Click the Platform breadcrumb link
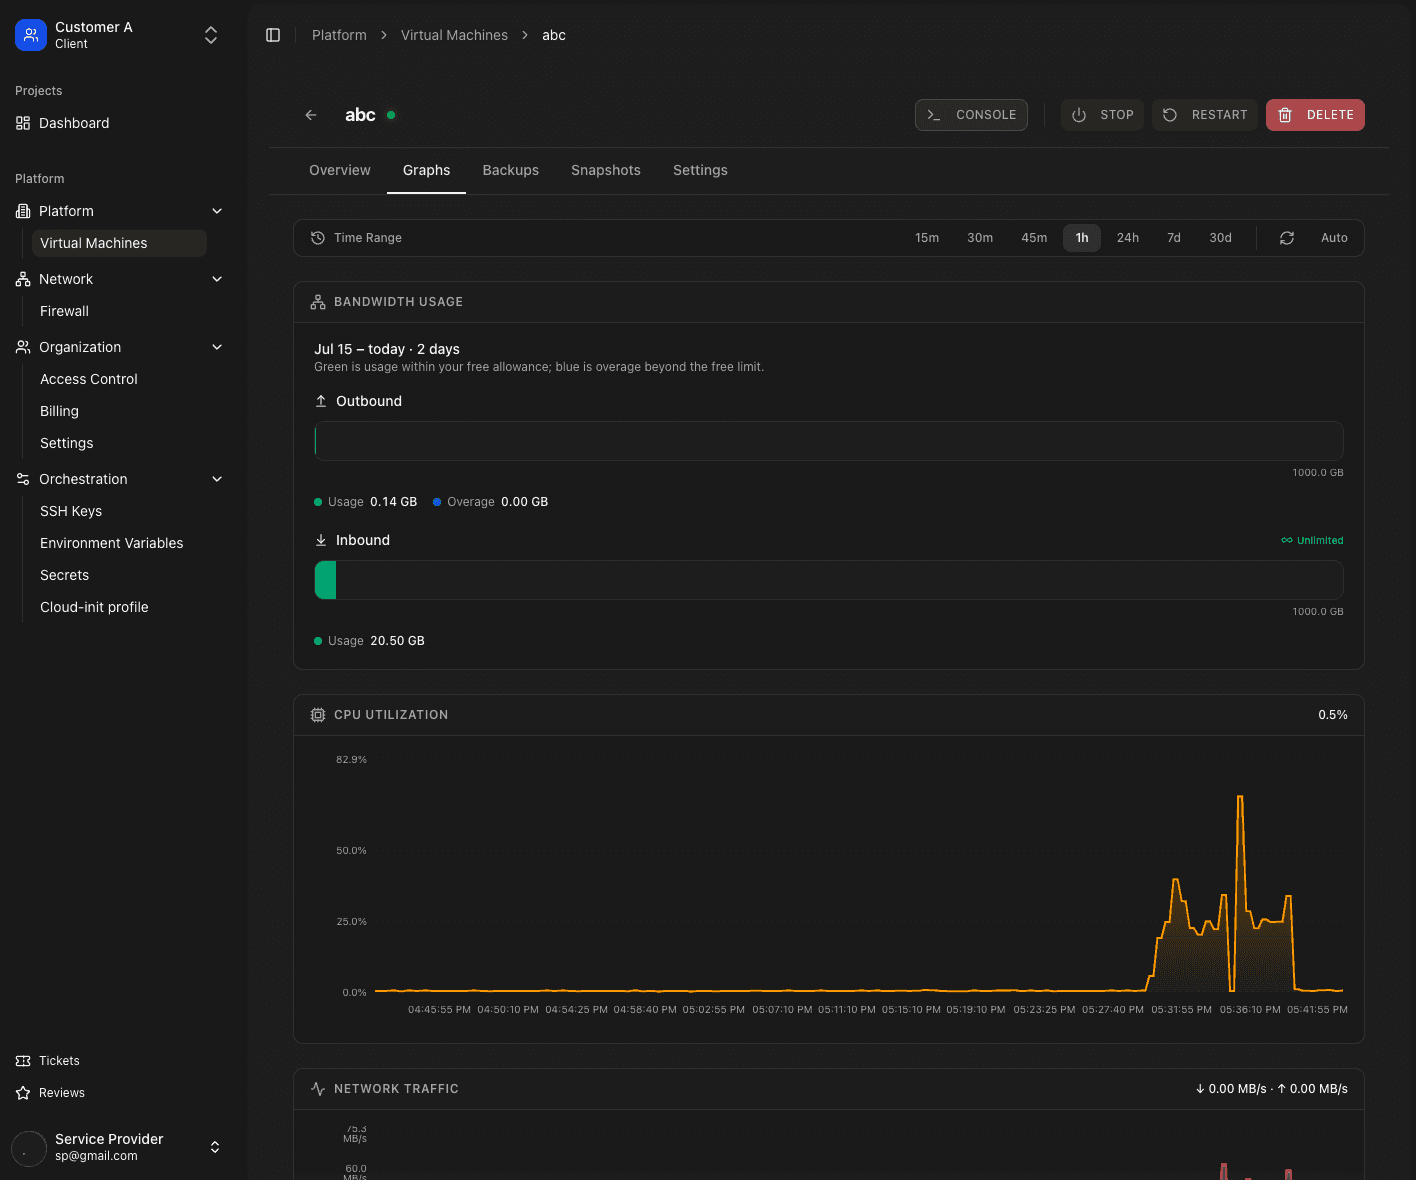The height and width of the screenshot is (1180, 1416). point(339,35)
